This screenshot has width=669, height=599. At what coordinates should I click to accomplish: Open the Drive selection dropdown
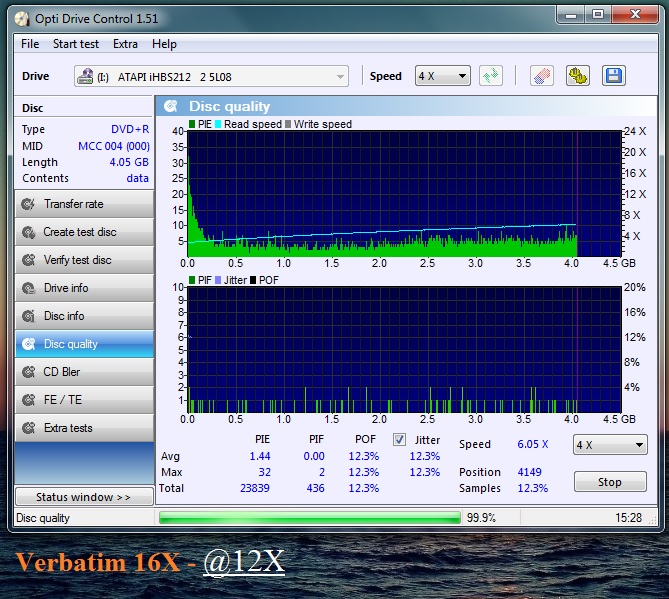pyautogui.click(x=211, y=76)
